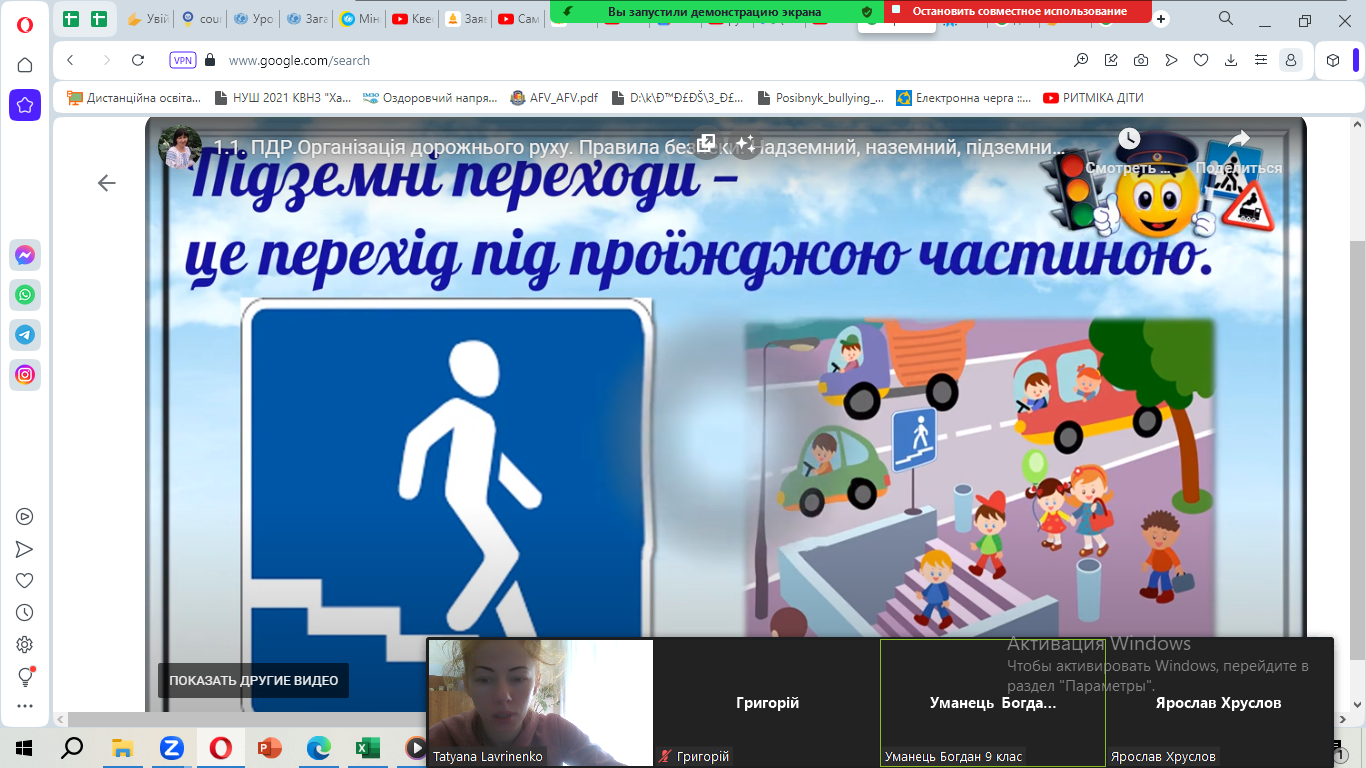The height and width of the screenshot is (768, 1366).
Task: Take a snapshot with the camera icon
Action: pos(1141,60)
